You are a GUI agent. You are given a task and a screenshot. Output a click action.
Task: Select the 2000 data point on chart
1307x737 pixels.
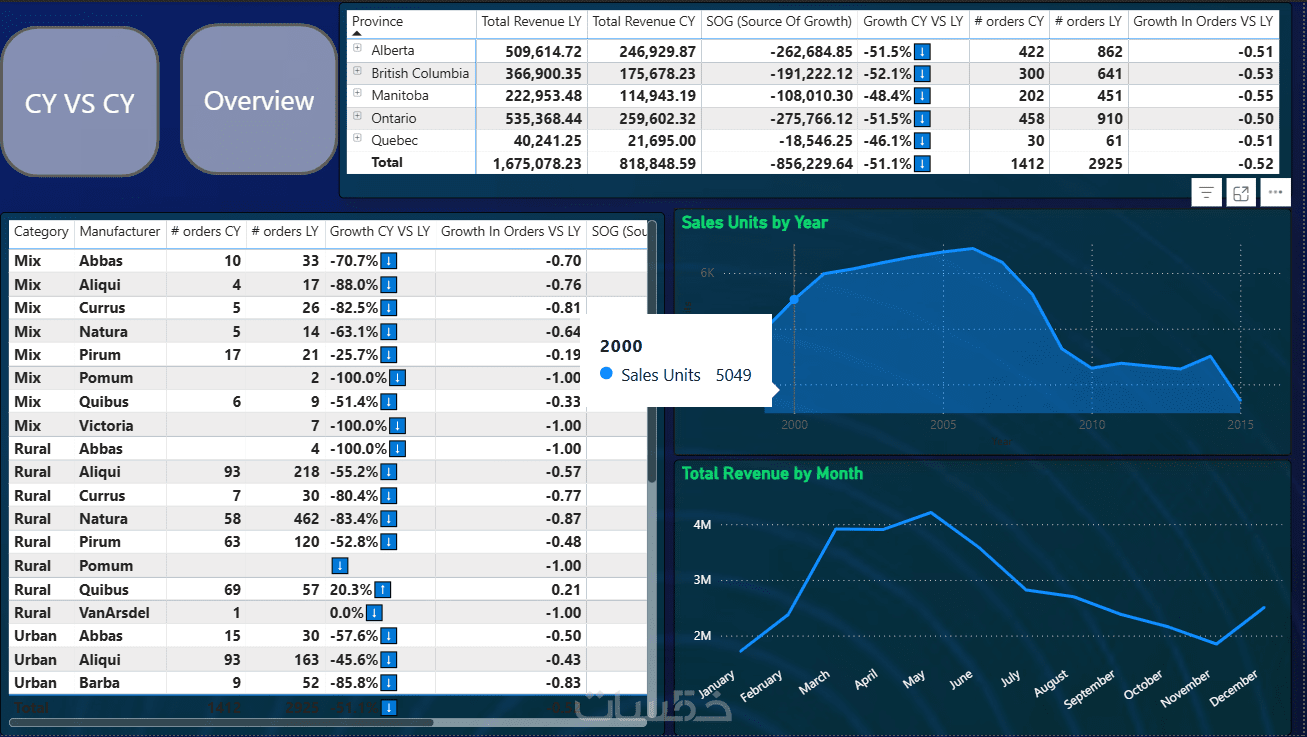click(795, 299)
